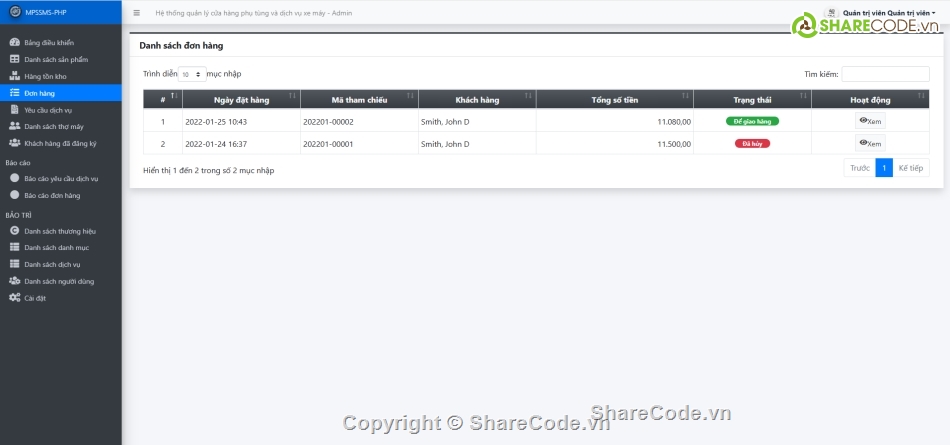Click the Danh sách thương hiệu icon

pos(14,231)
